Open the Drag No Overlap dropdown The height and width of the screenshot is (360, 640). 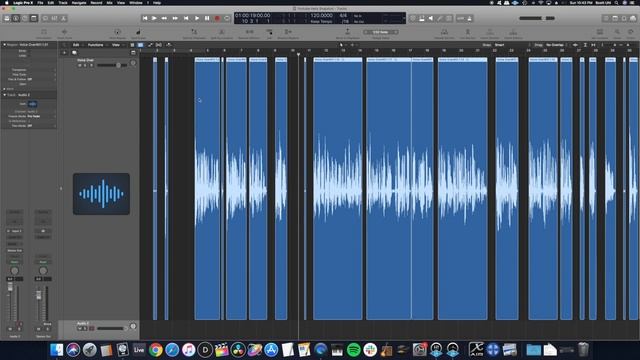[x=556, y=45]
